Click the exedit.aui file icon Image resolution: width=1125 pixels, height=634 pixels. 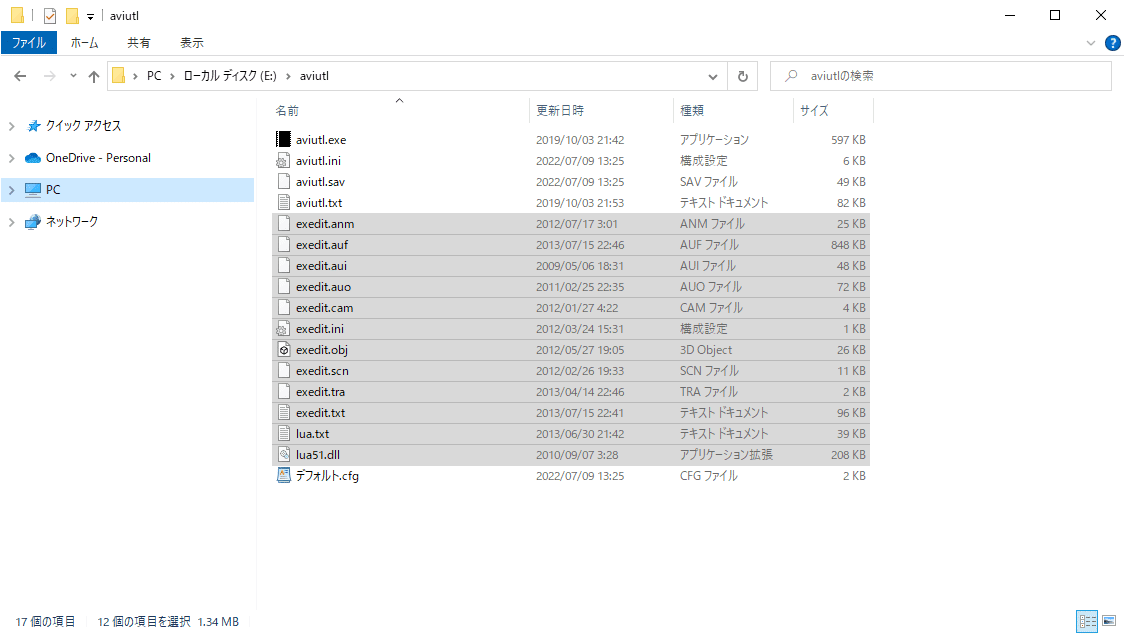(x=283, y=265)
